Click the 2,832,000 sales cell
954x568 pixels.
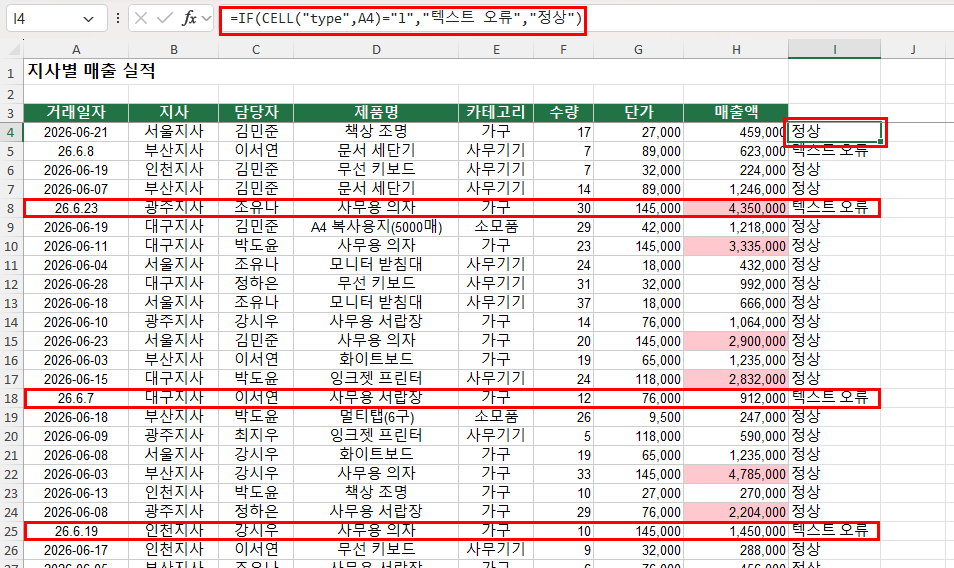pyautogui.click(x=736, y=379)
